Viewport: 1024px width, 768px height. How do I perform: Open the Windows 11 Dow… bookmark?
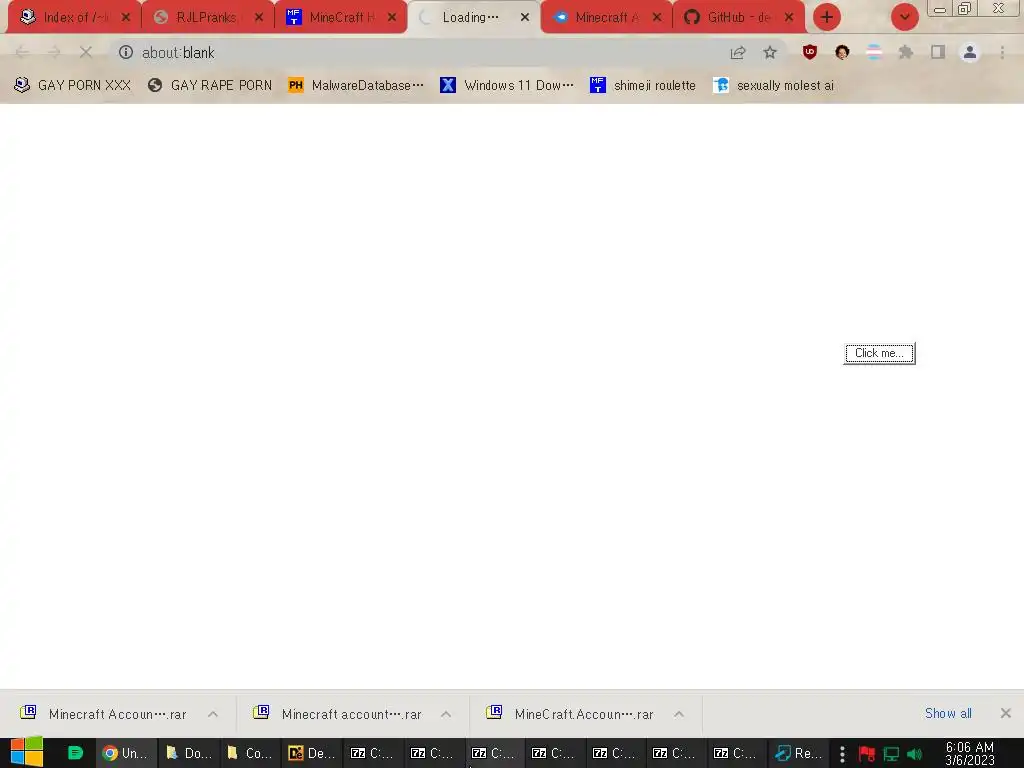point(507,85)
